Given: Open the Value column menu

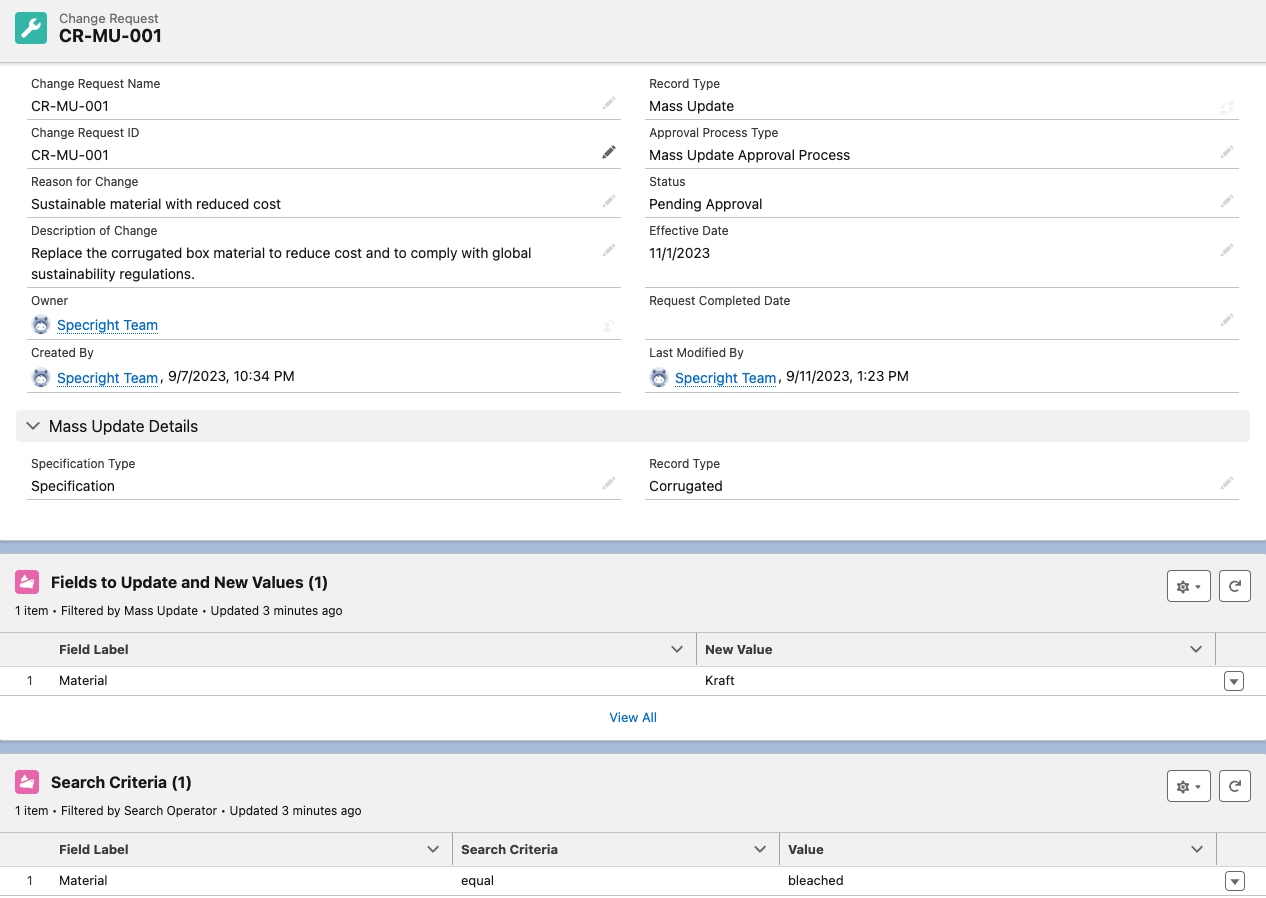Looking at the screenshot, I should [1197, 849].
